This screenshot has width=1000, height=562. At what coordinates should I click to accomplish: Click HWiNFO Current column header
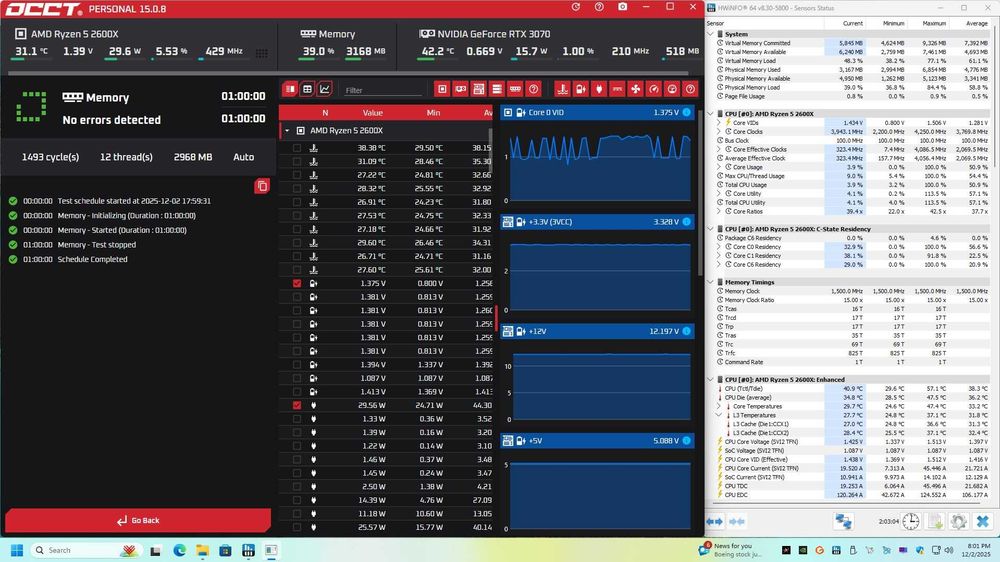click(x=853, y=23)
